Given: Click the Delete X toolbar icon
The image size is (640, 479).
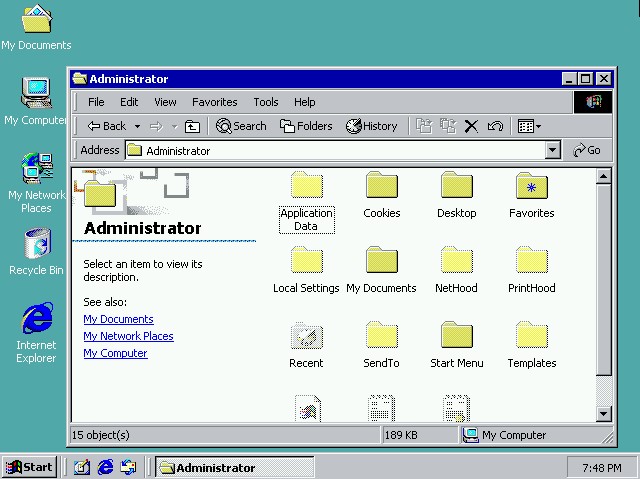Looking at the screenshot, I should (471, 126).
